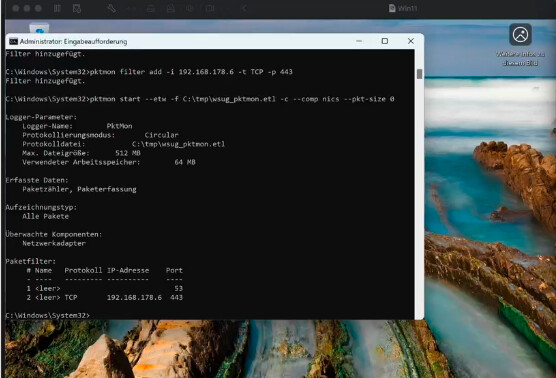The image size is (556, 378).
Task: Minimize the Eingabeaufforderung window
Action: (359, 41)
